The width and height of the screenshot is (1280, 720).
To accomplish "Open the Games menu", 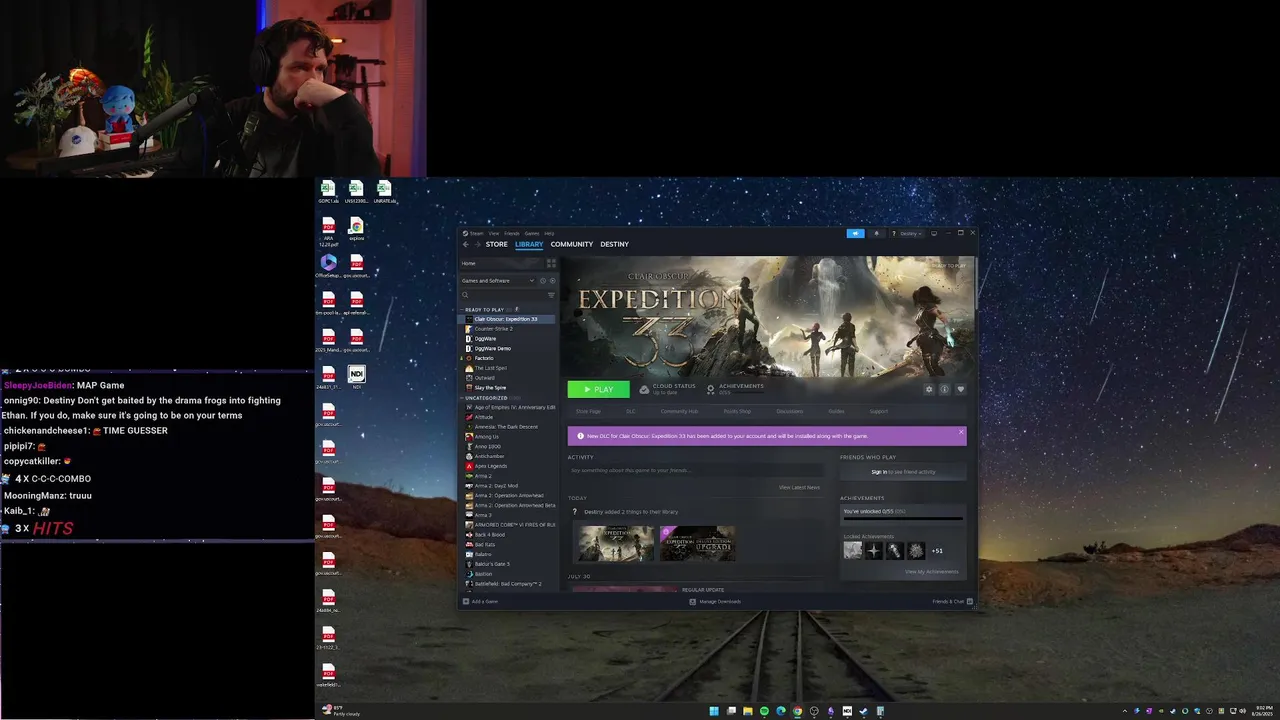I will tap(532, 233).
